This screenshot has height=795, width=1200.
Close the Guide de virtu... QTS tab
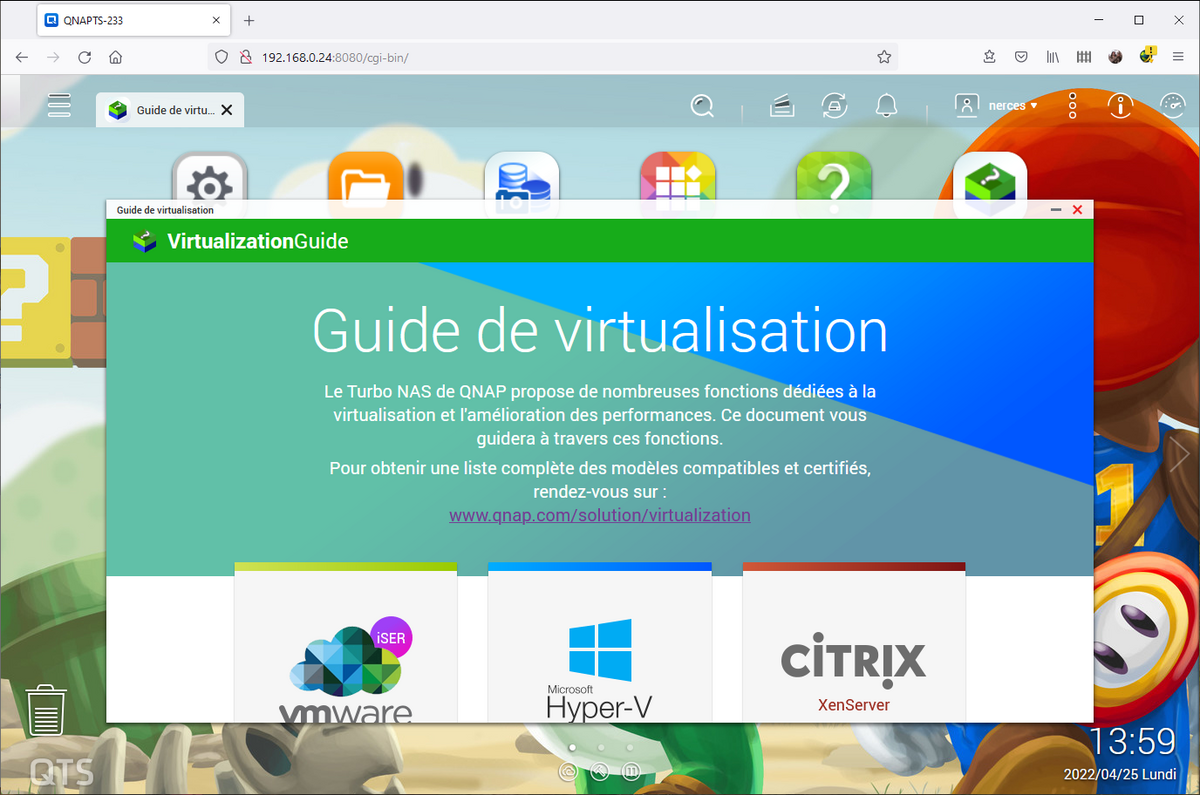tap(227, 110)
